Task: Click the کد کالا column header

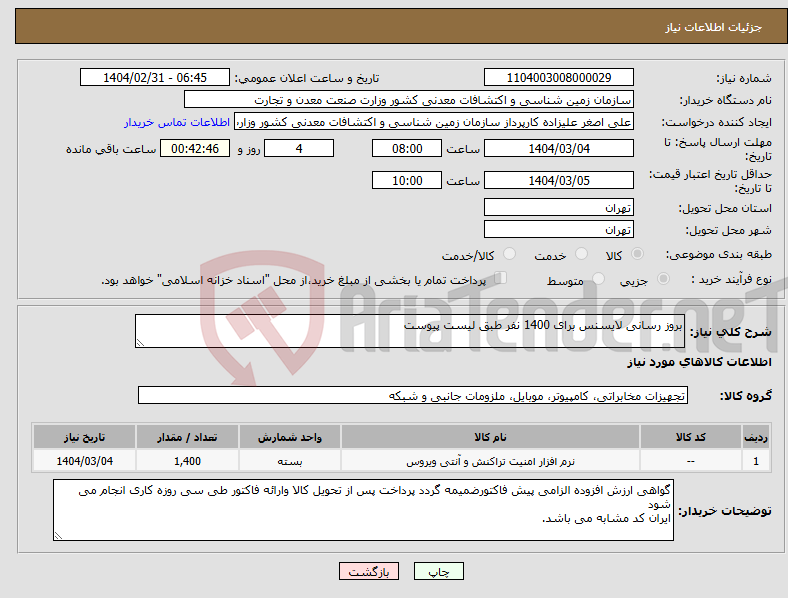Action: pos(691,437)
